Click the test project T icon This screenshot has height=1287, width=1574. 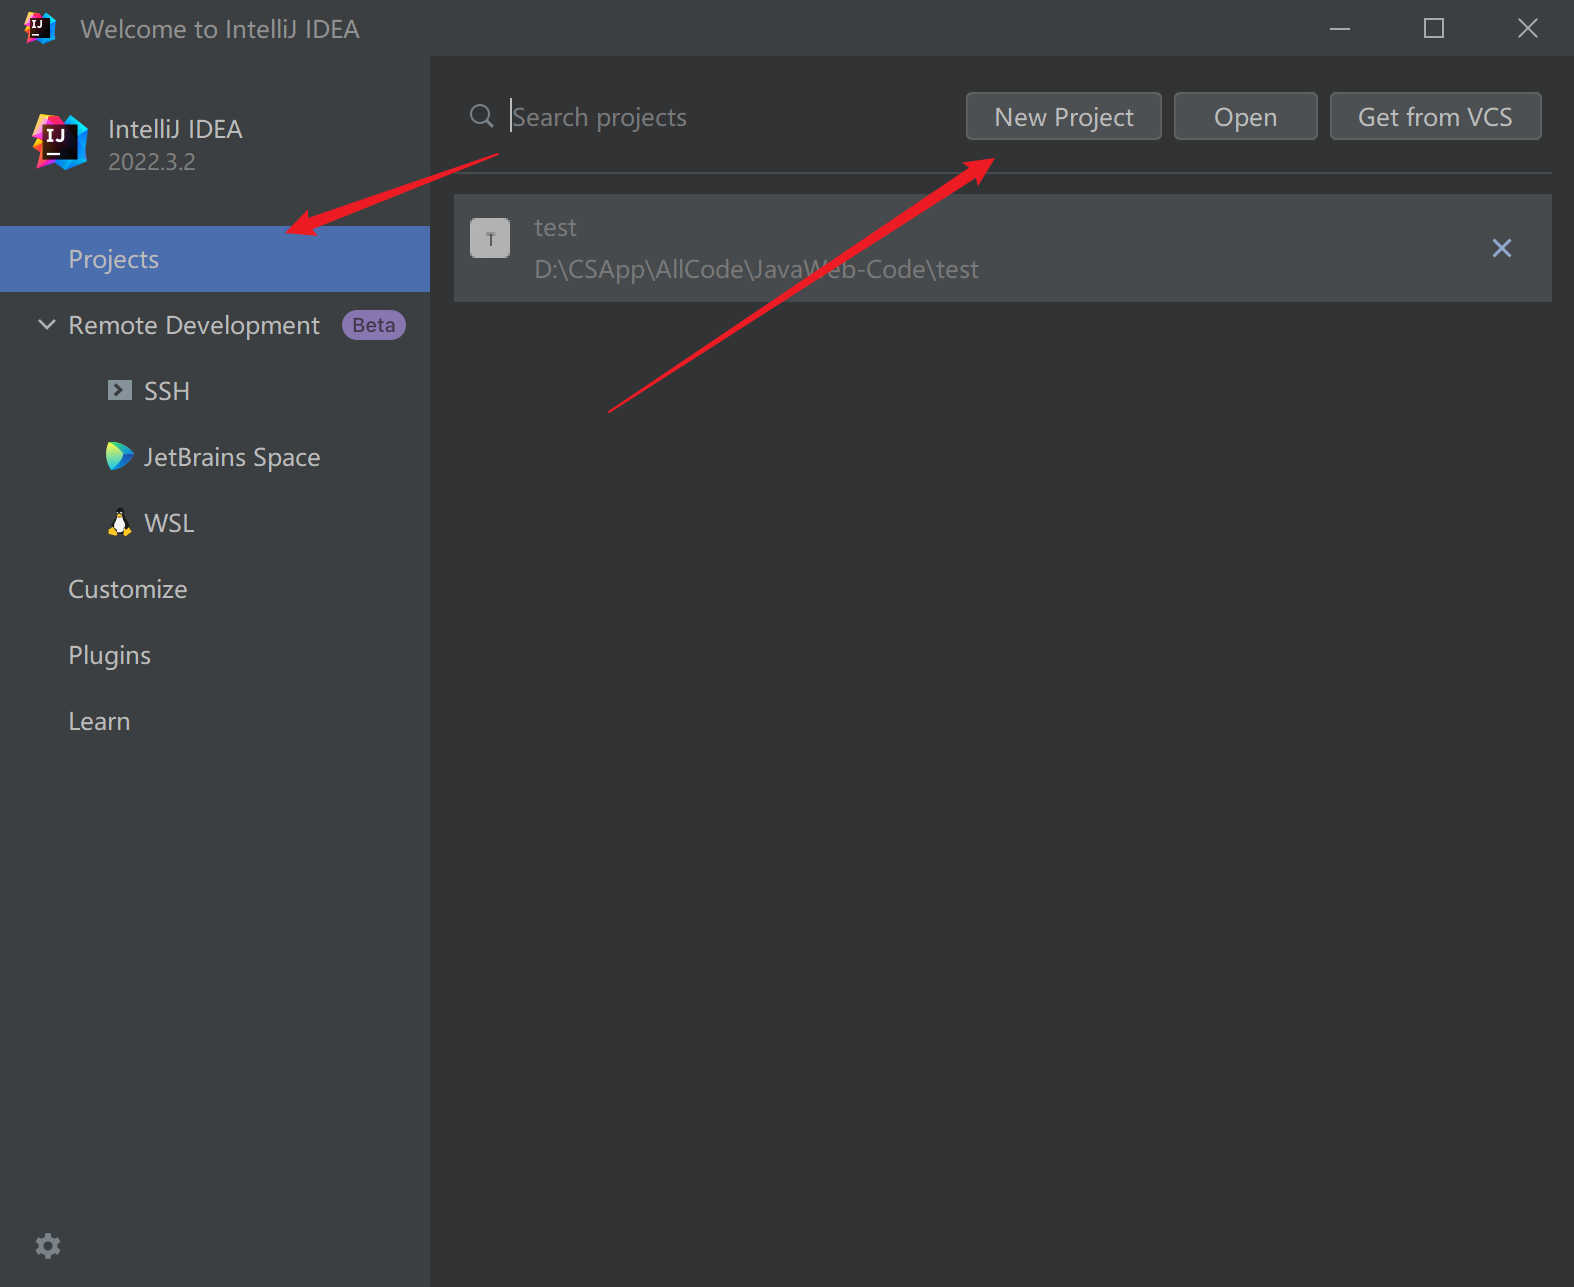(490, 238)
